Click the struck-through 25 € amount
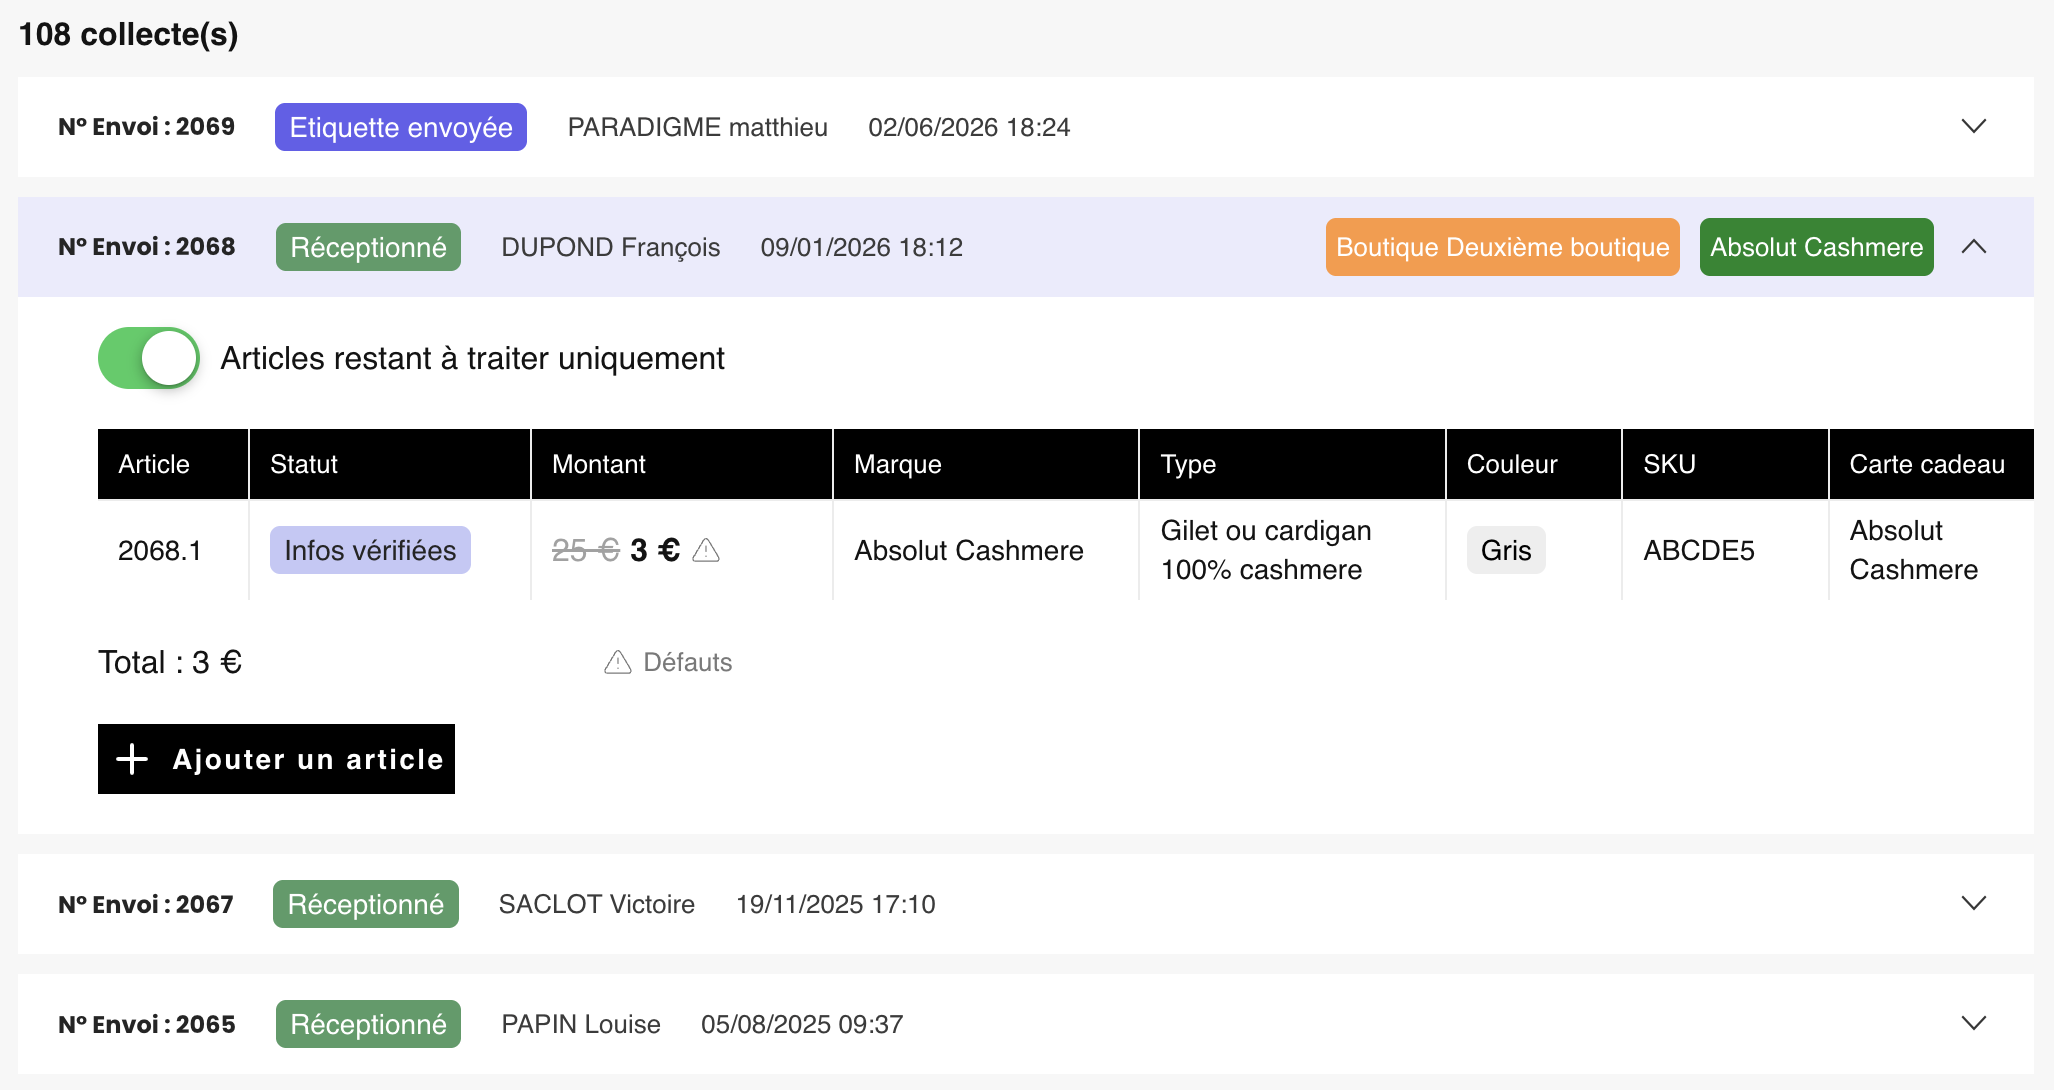Image resolution: width=2054 pixels, height=1090 pixels. point(586,550)
